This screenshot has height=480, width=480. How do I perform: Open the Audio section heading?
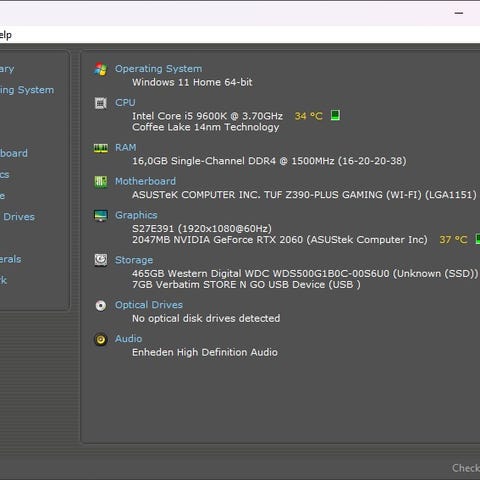(128, 339)
